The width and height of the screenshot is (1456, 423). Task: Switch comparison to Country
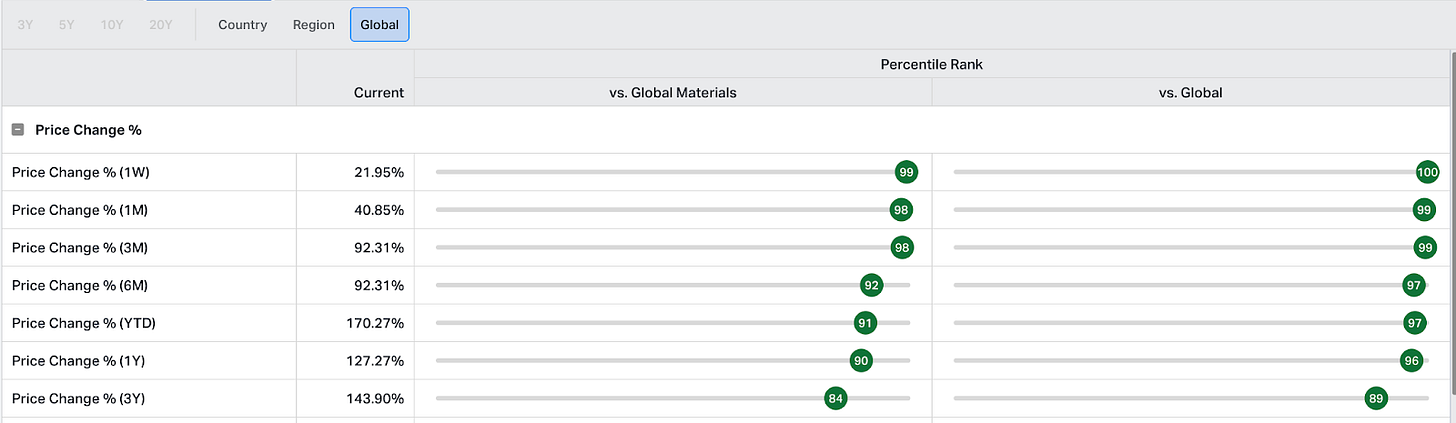click(x=242, y=25)
